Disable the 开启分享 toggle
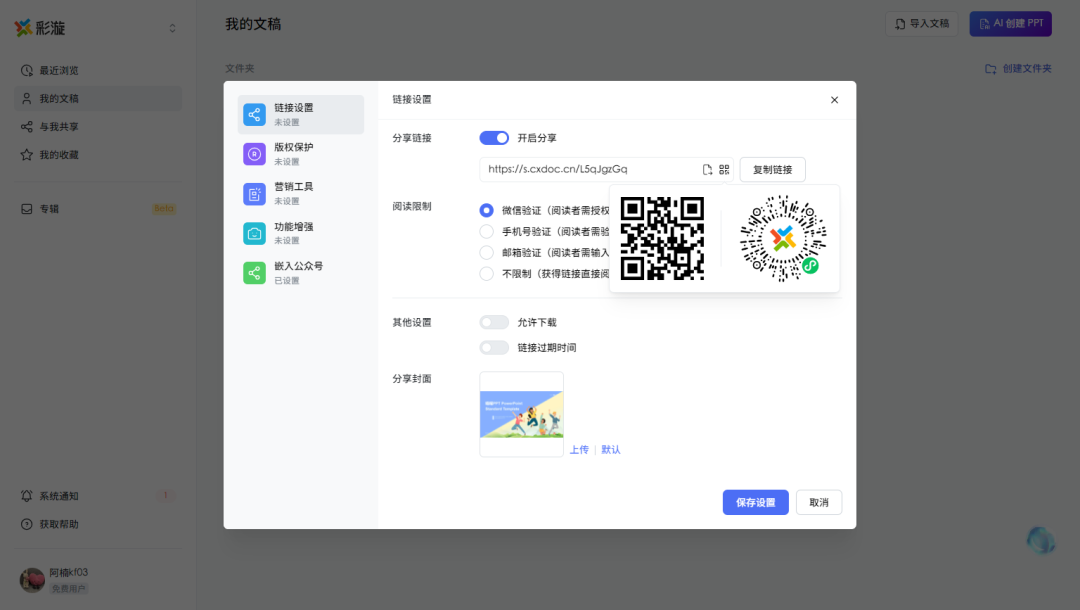Viewport: 1080px width, 610px height. [494, 138]
